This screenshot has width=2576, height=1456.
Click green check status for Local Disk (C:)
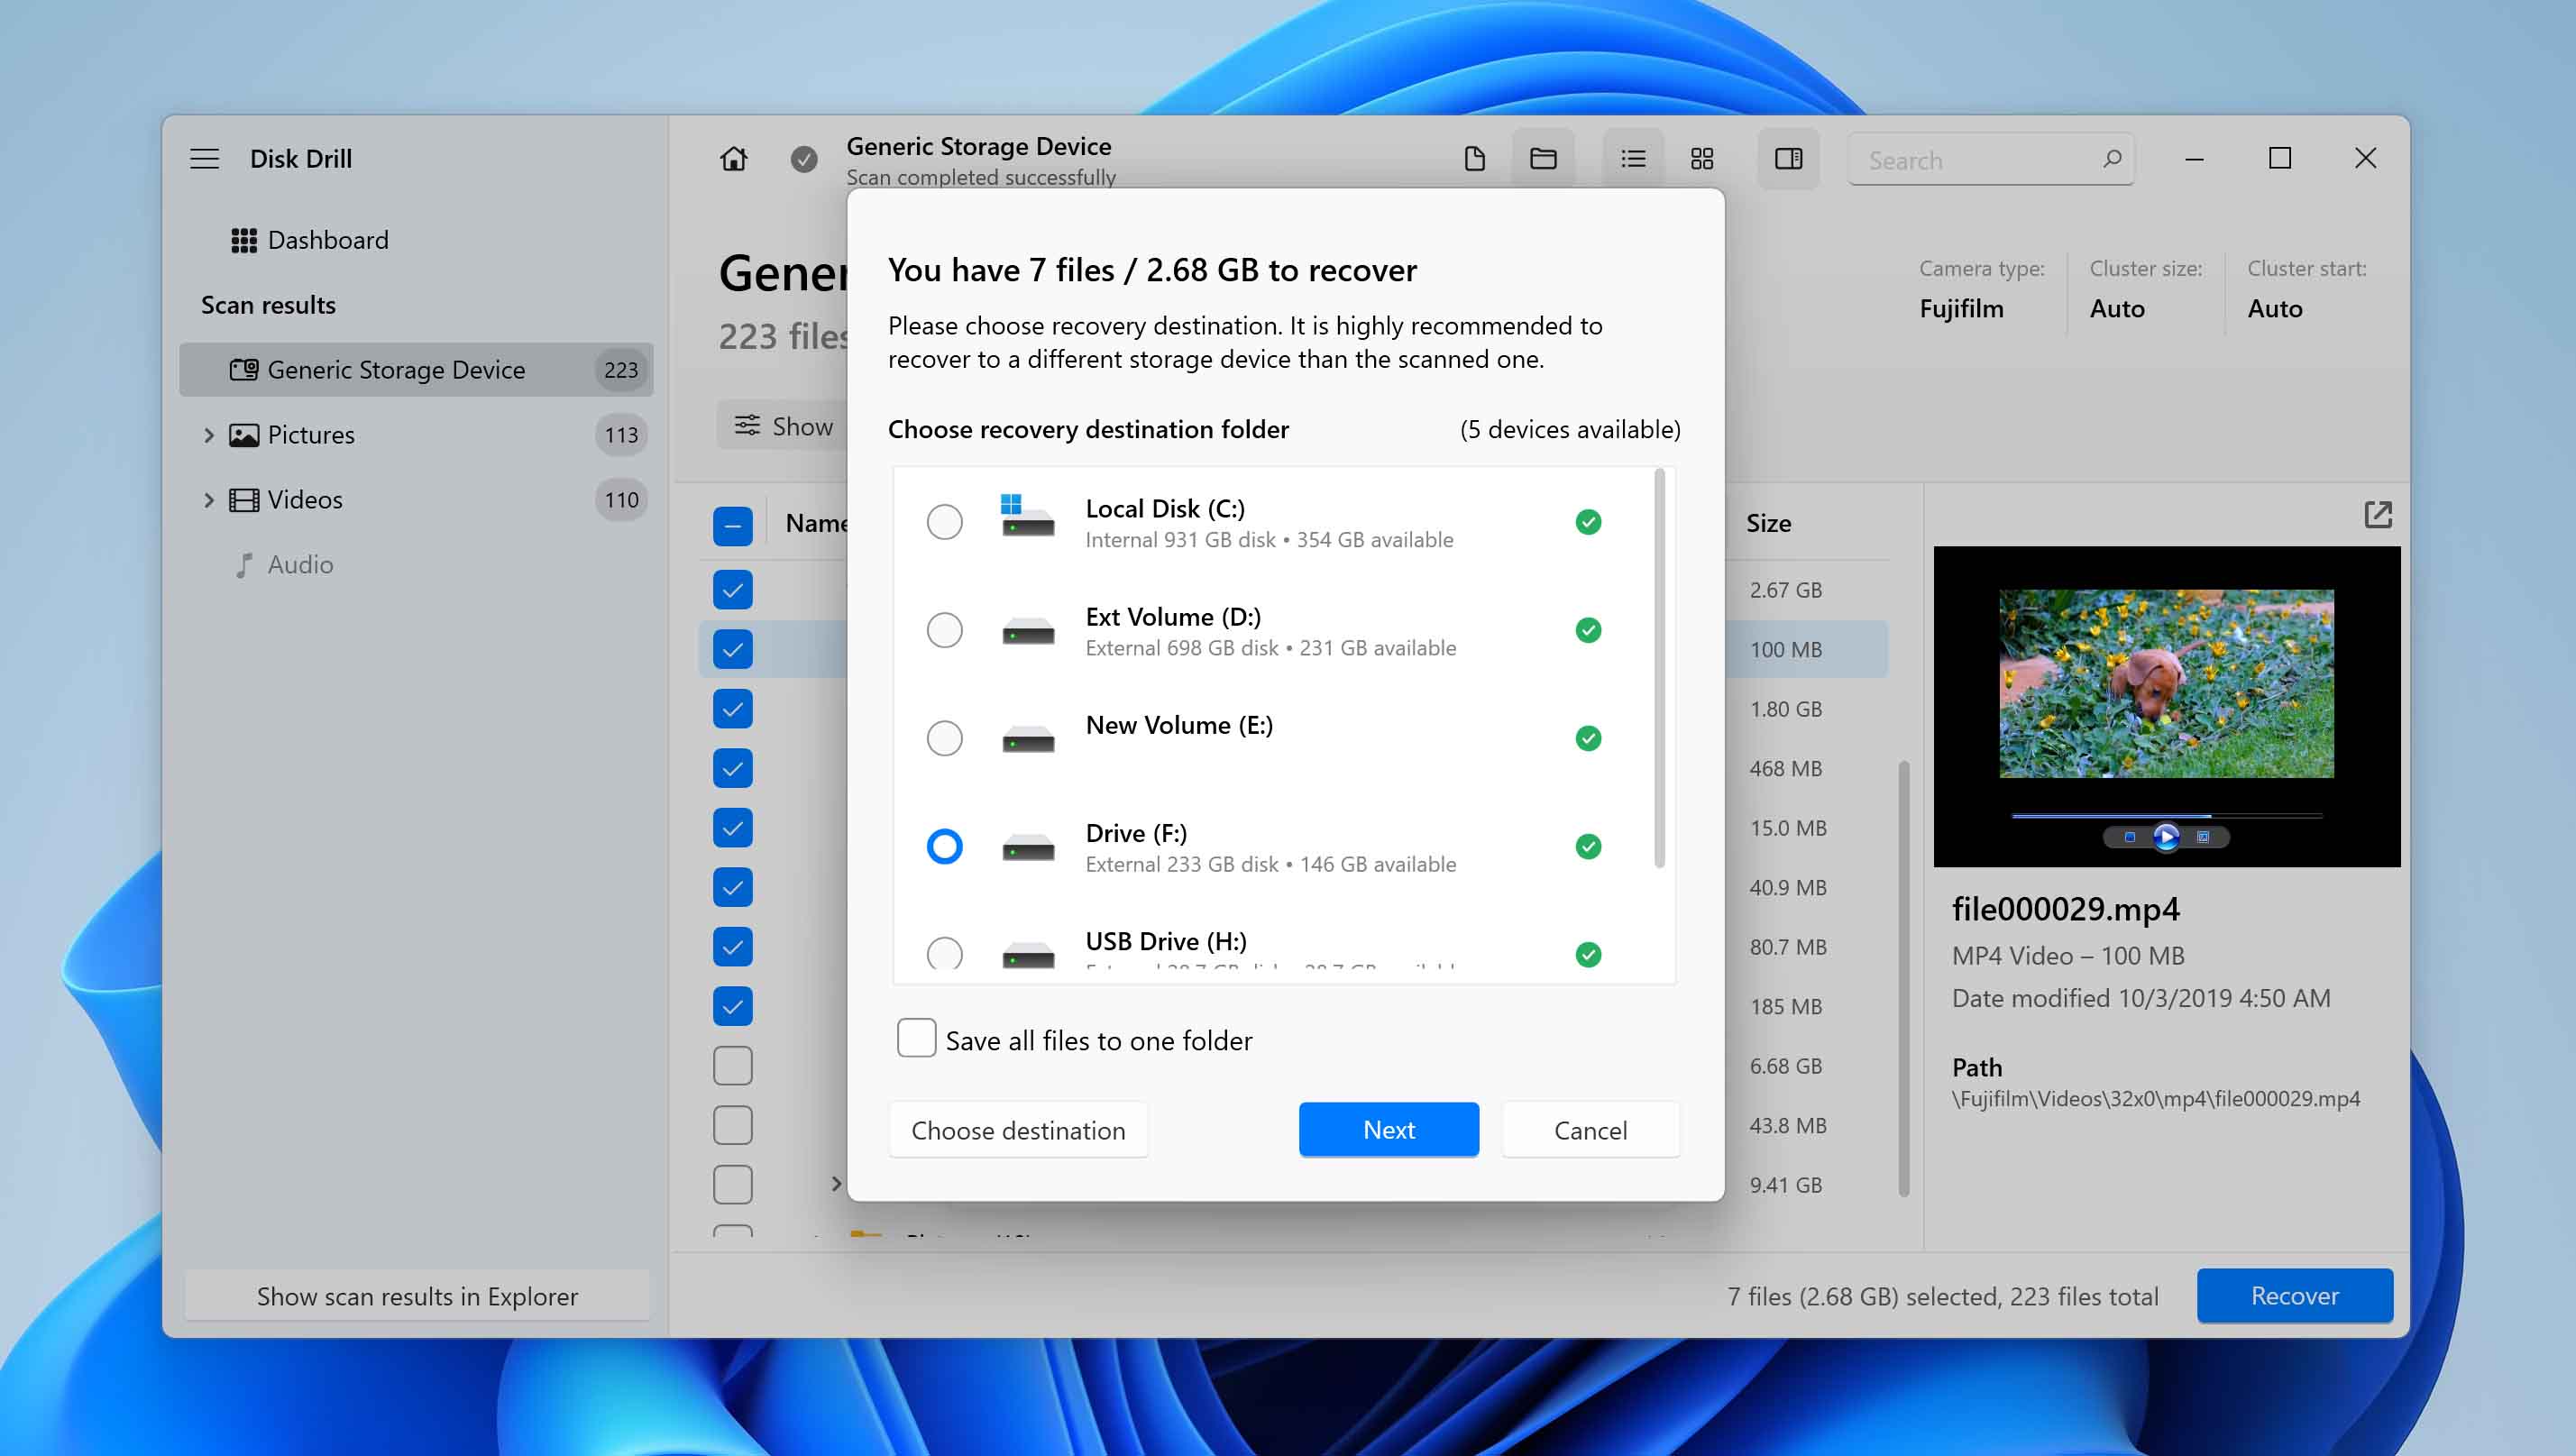(1588, 522)
